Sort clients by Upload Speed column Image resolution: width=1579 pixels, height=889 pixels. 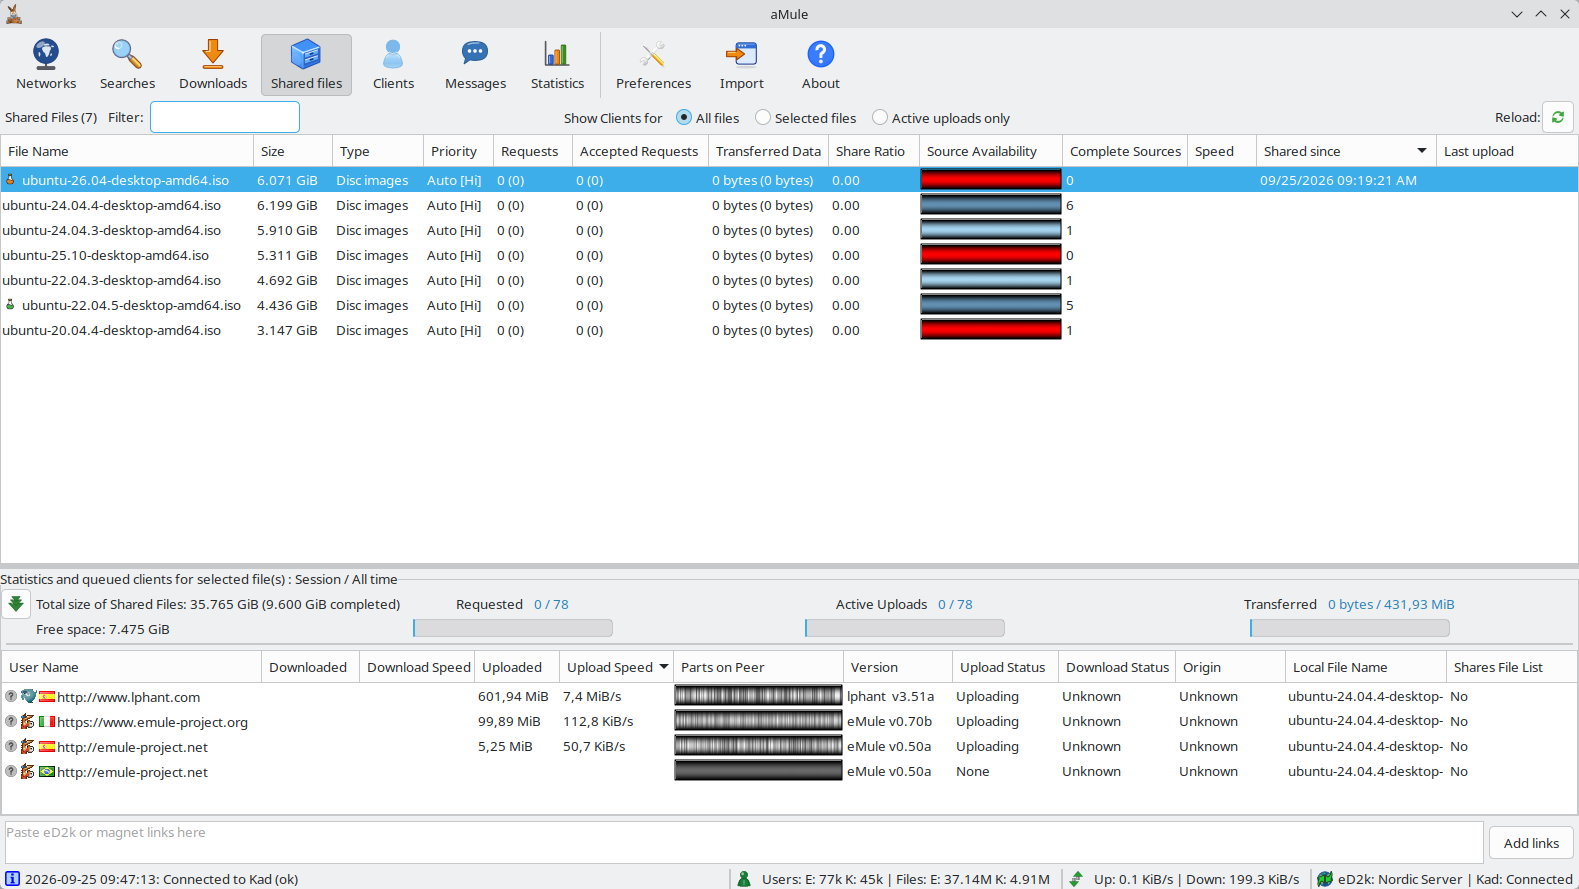(x=617, y=667)
